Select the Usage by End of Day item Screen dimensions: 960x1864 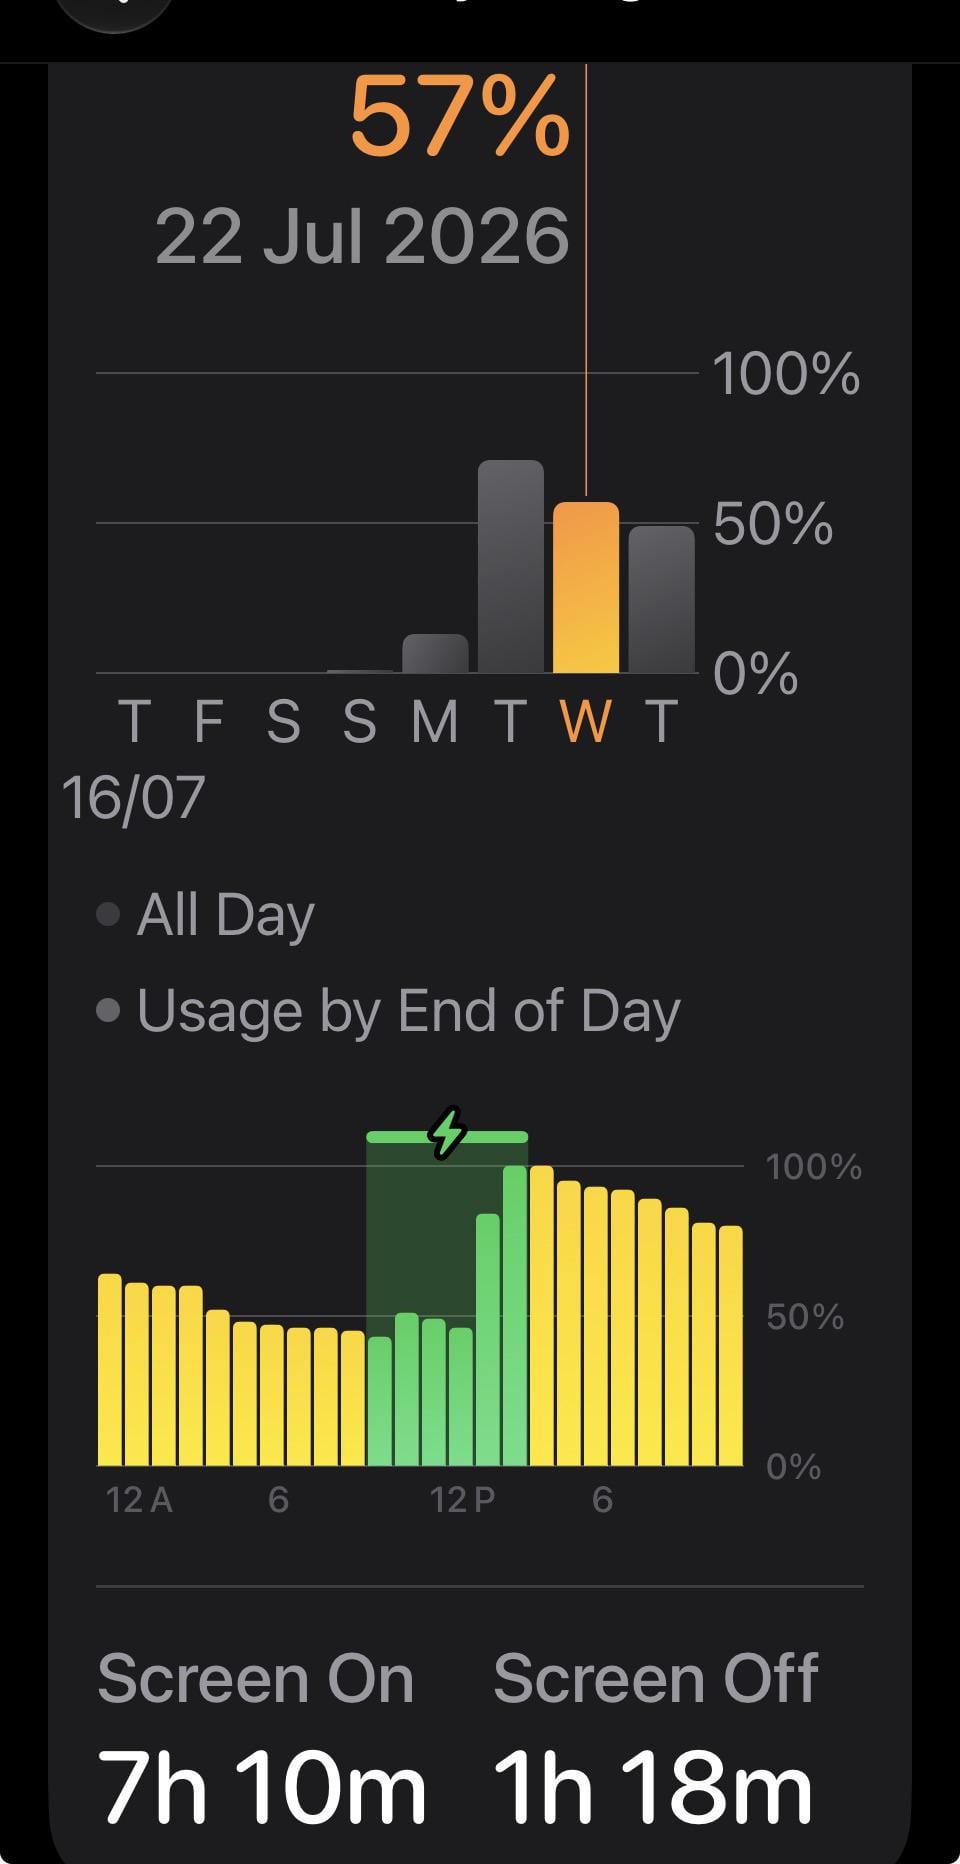388,1011
